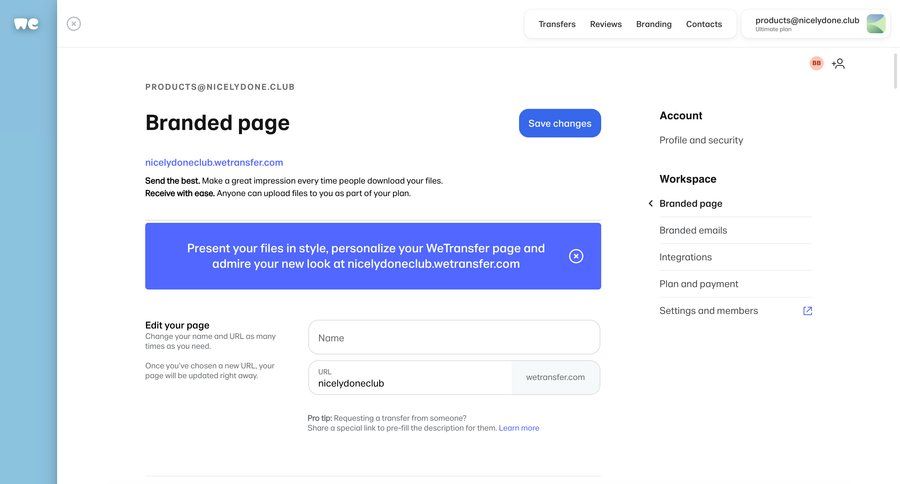Go to the Branding tab
The height and width of the screenshot is (484, 900).
click(654, 24)
